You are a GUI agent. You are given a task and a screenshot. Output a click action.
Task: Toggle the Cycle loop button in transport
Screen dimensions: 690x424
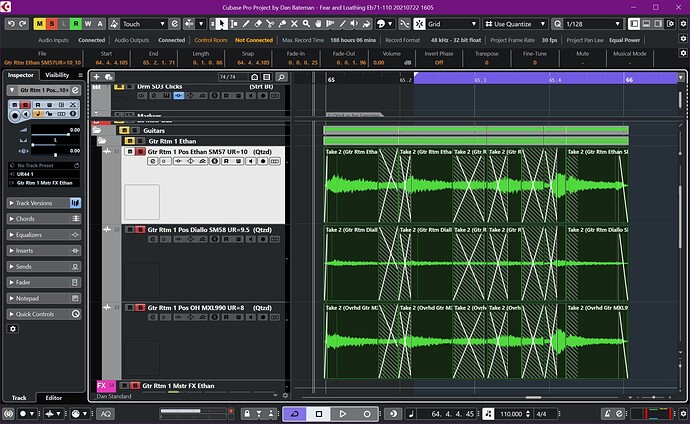click(x=295, y=414)
